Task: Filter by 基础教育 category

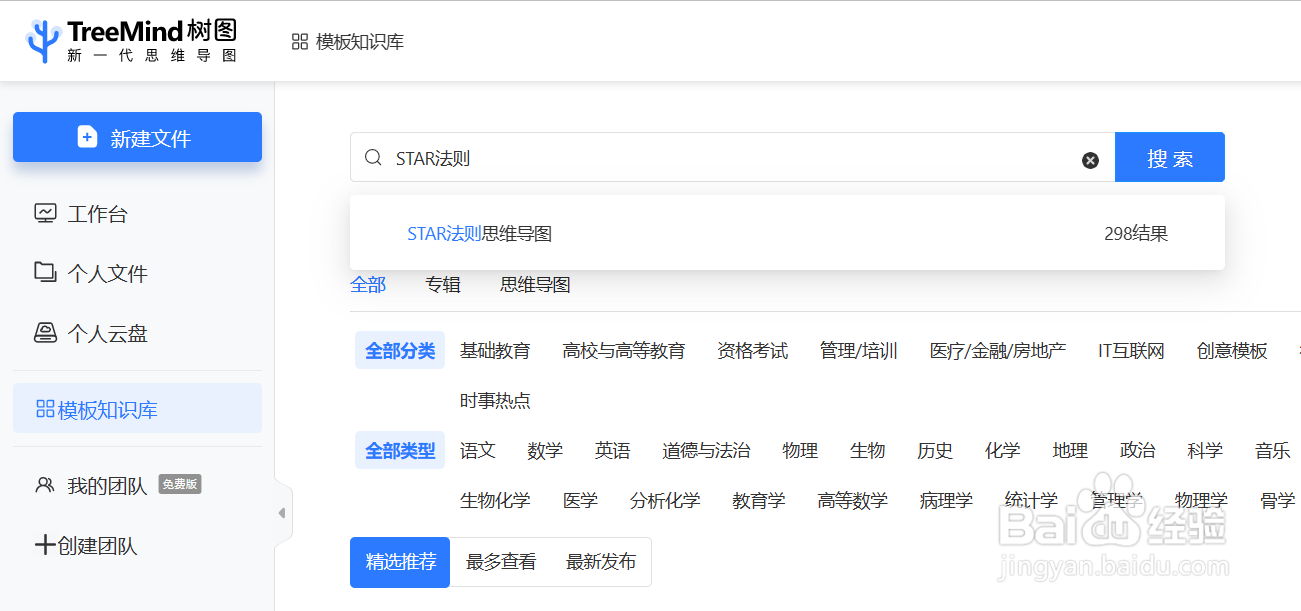Action: click(x=495, y=351)
